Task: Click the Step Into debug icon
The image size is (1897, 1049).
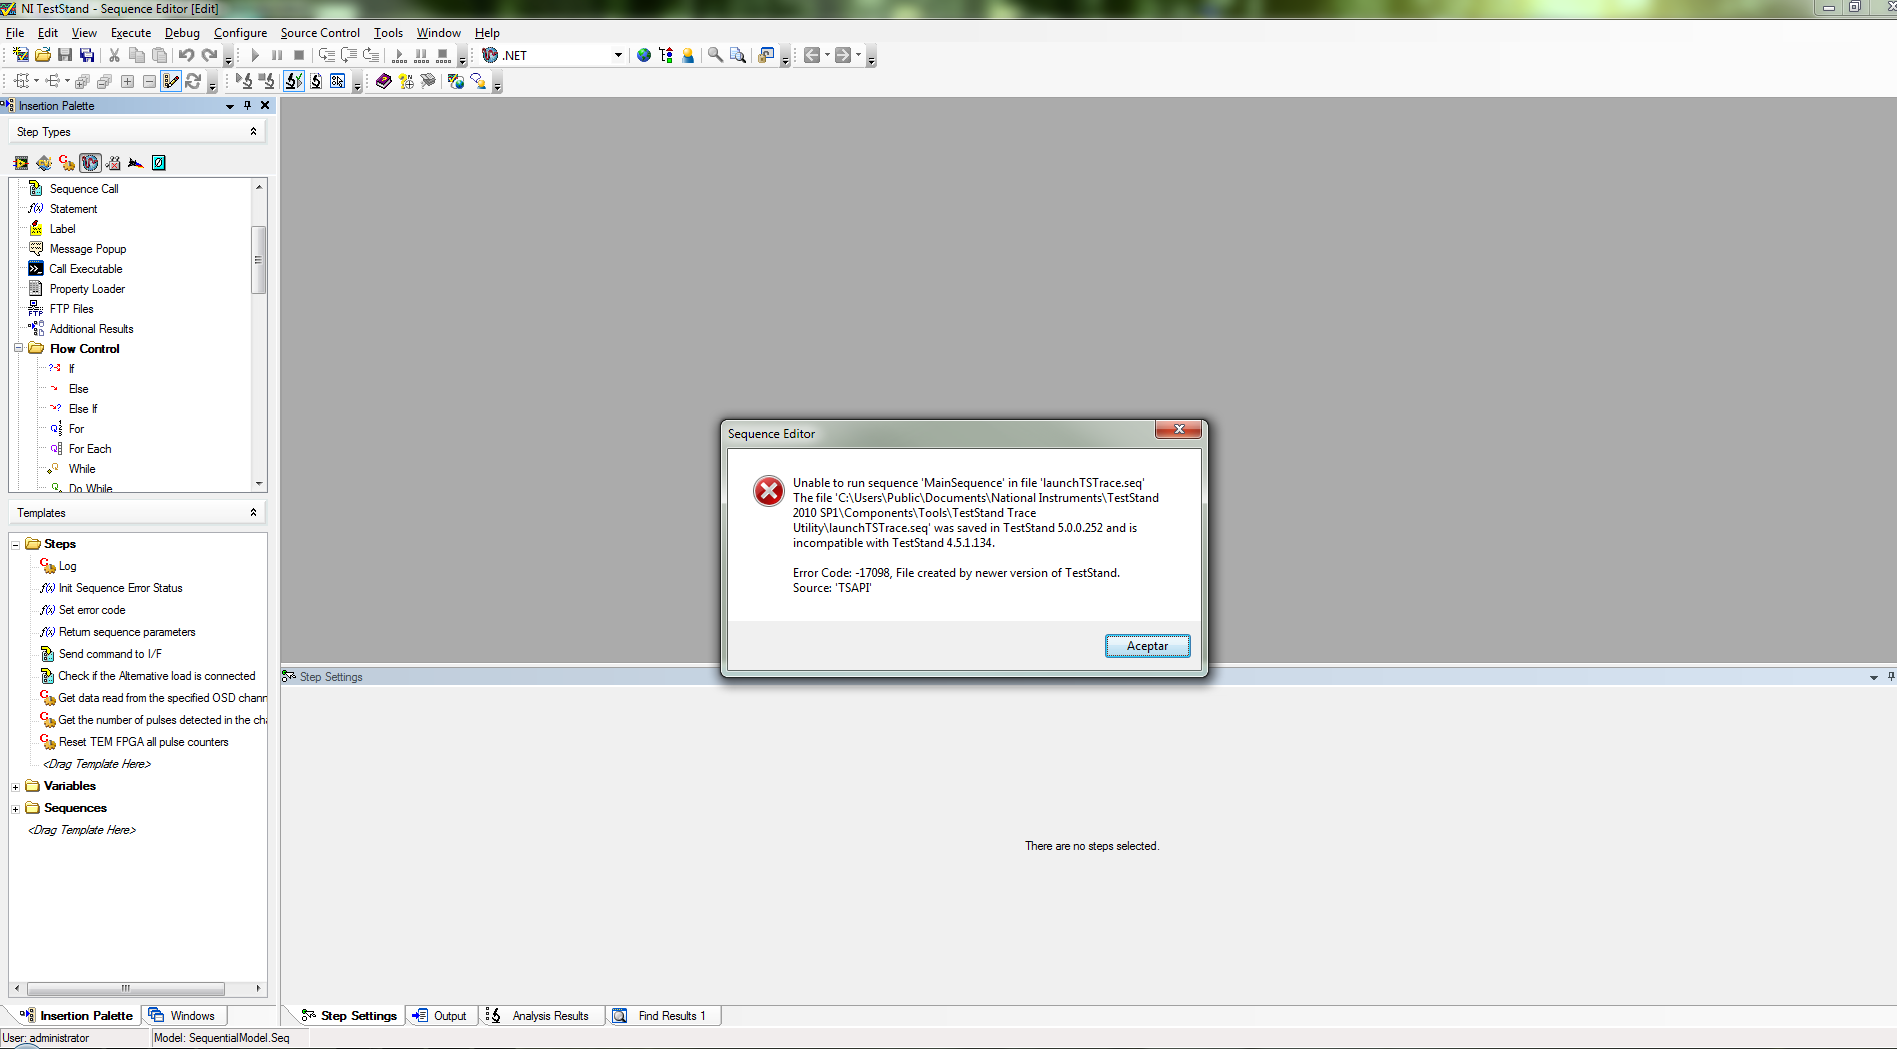Action: coord(327,55)
